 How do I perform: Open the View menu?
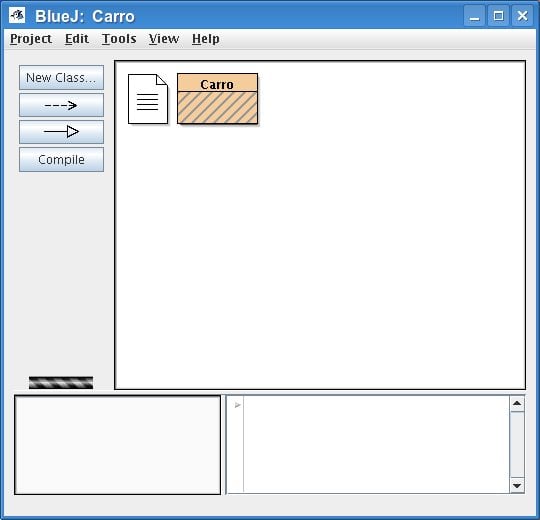point(164,39)
